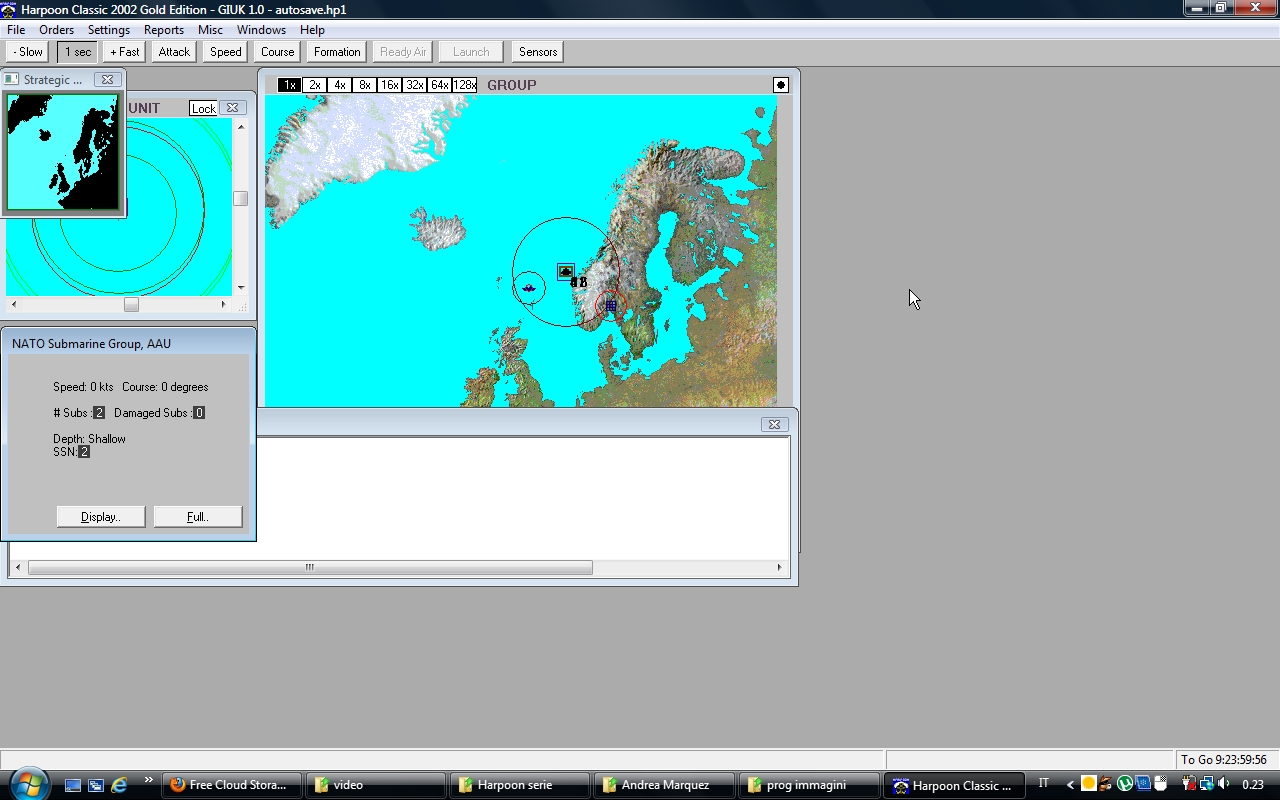The image size is (1280, 800).
Task: Click message window horizontal scrollbar thumb
Action: [x=310, y=567]
